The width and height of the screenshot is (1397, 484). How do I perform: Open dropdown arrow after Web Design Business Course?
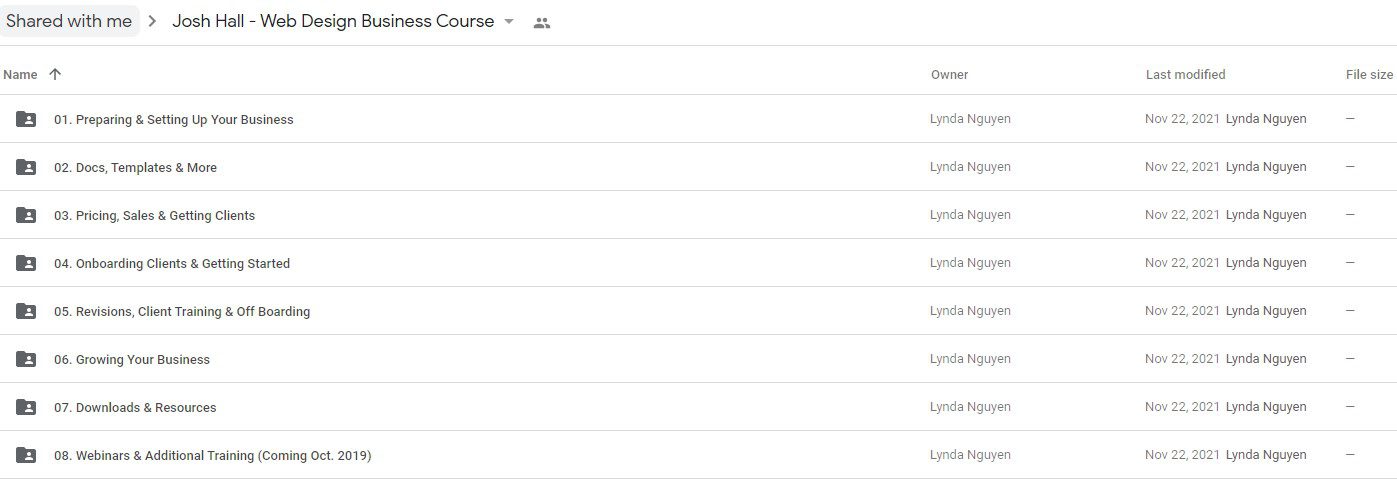click(x=509, y=22)
